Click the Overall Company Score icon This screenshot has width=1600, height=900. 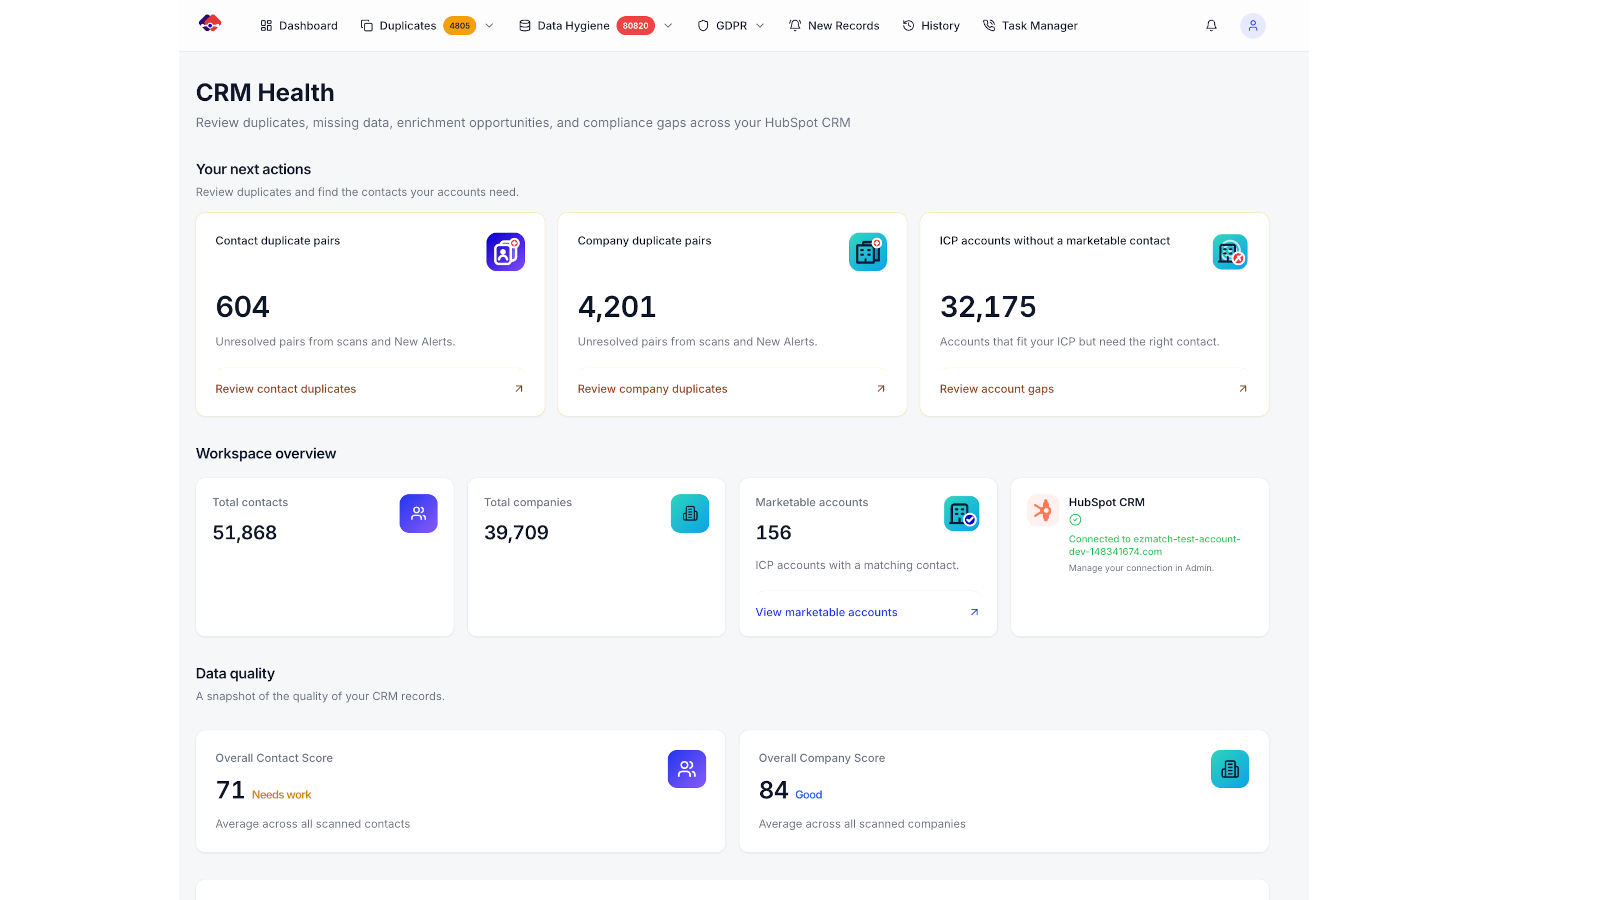pyautogui.click(x=1230, y=769)
